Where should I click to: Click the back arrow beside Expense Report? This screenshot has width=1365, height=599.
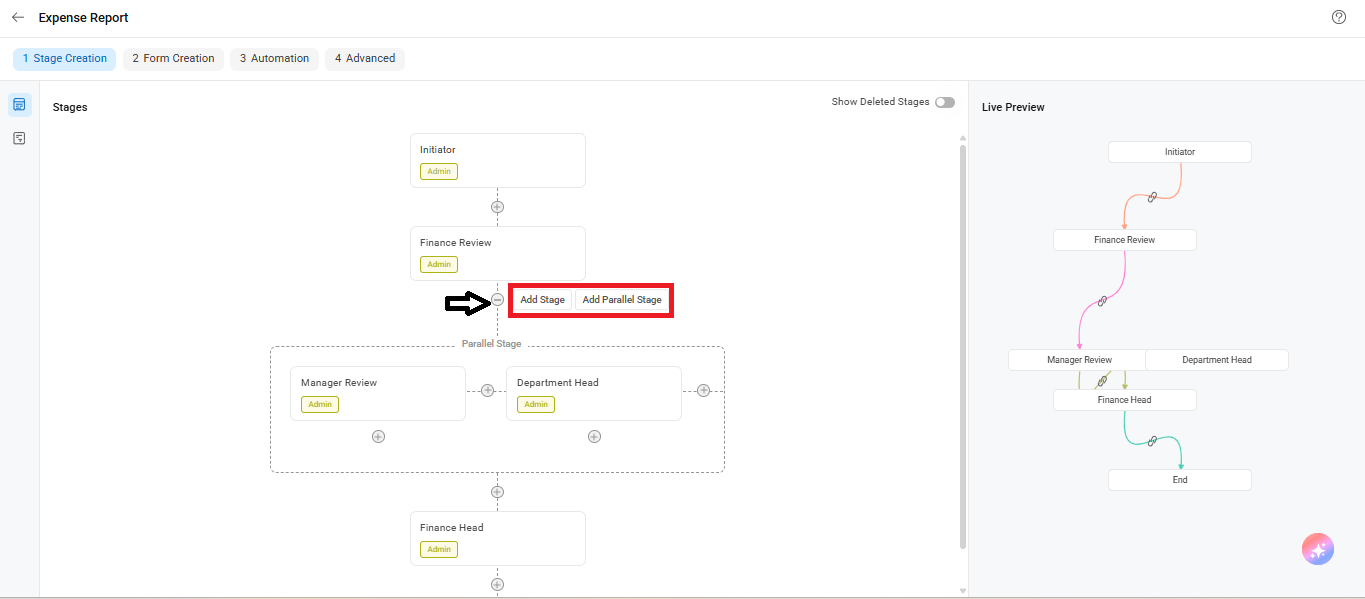(18, 17)
